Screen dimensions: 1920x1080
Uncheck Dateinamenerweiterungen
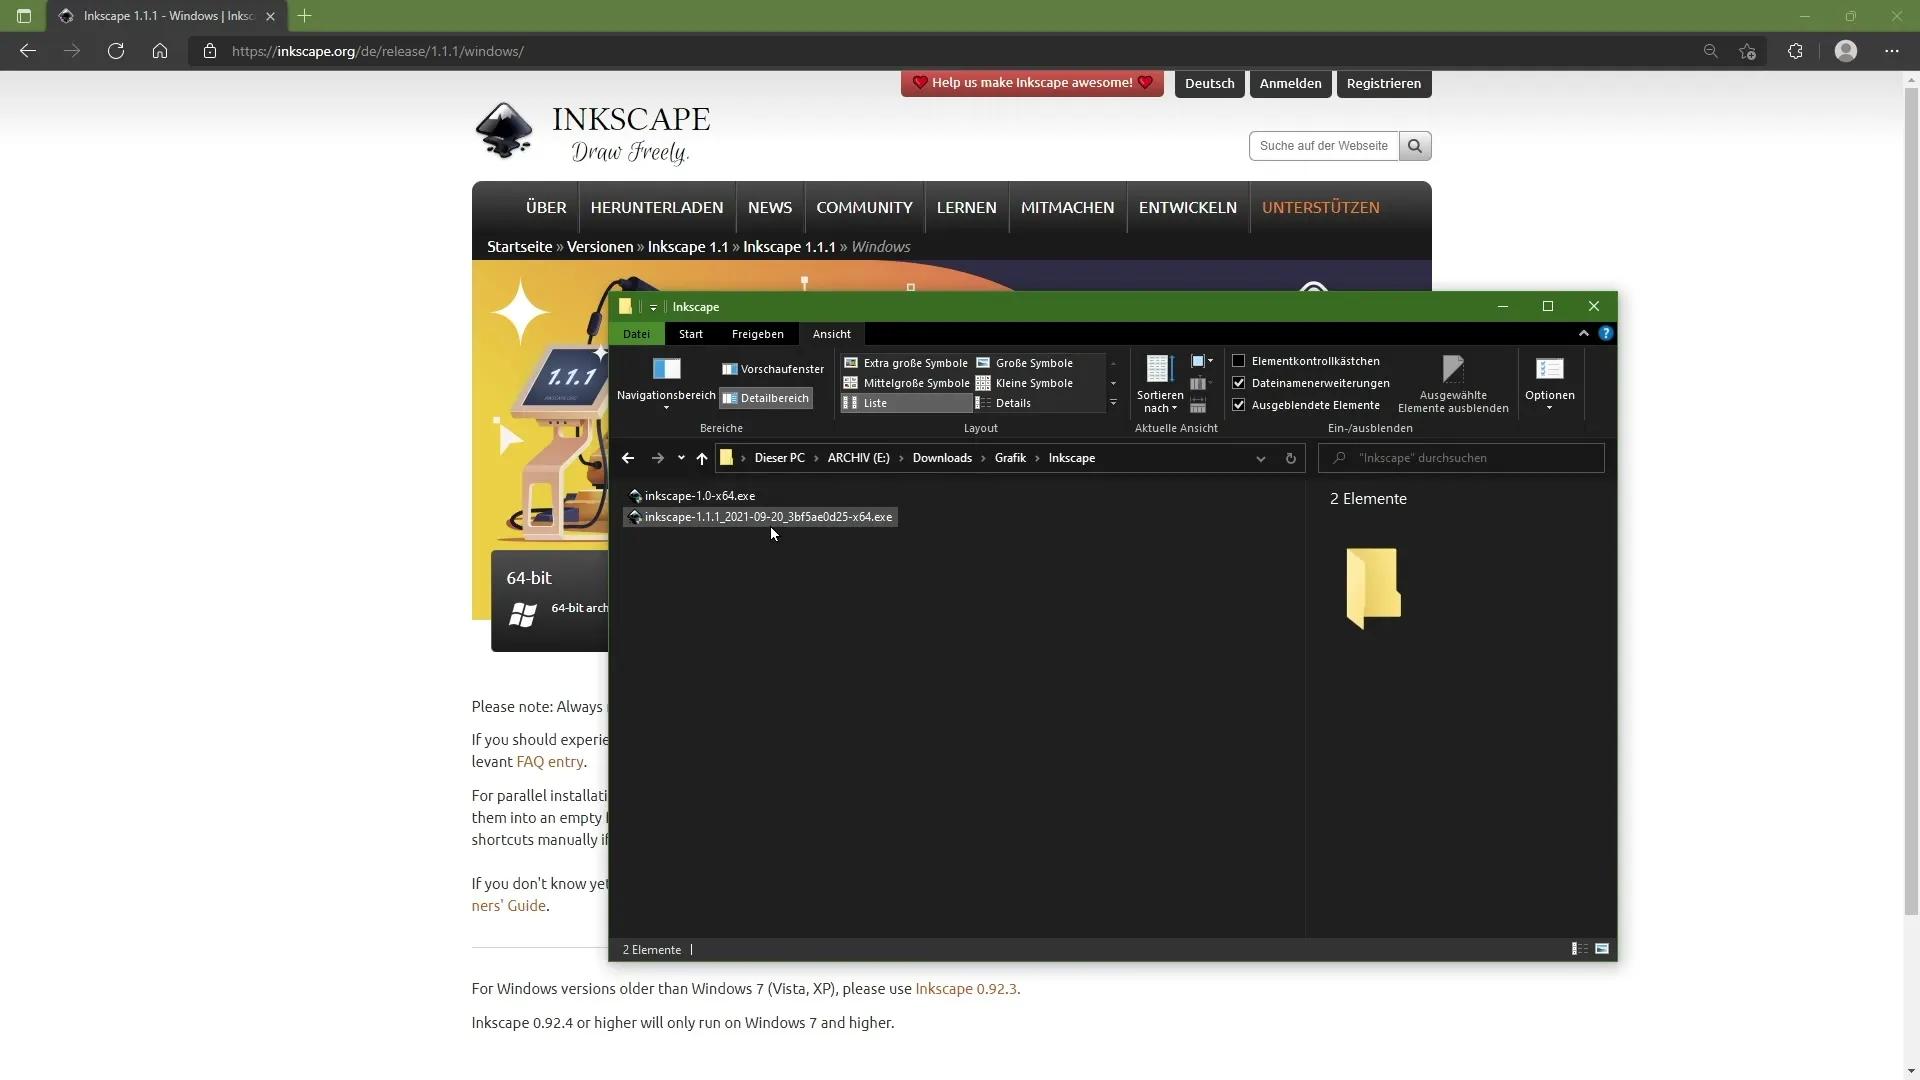click(x=1239, y=383)
